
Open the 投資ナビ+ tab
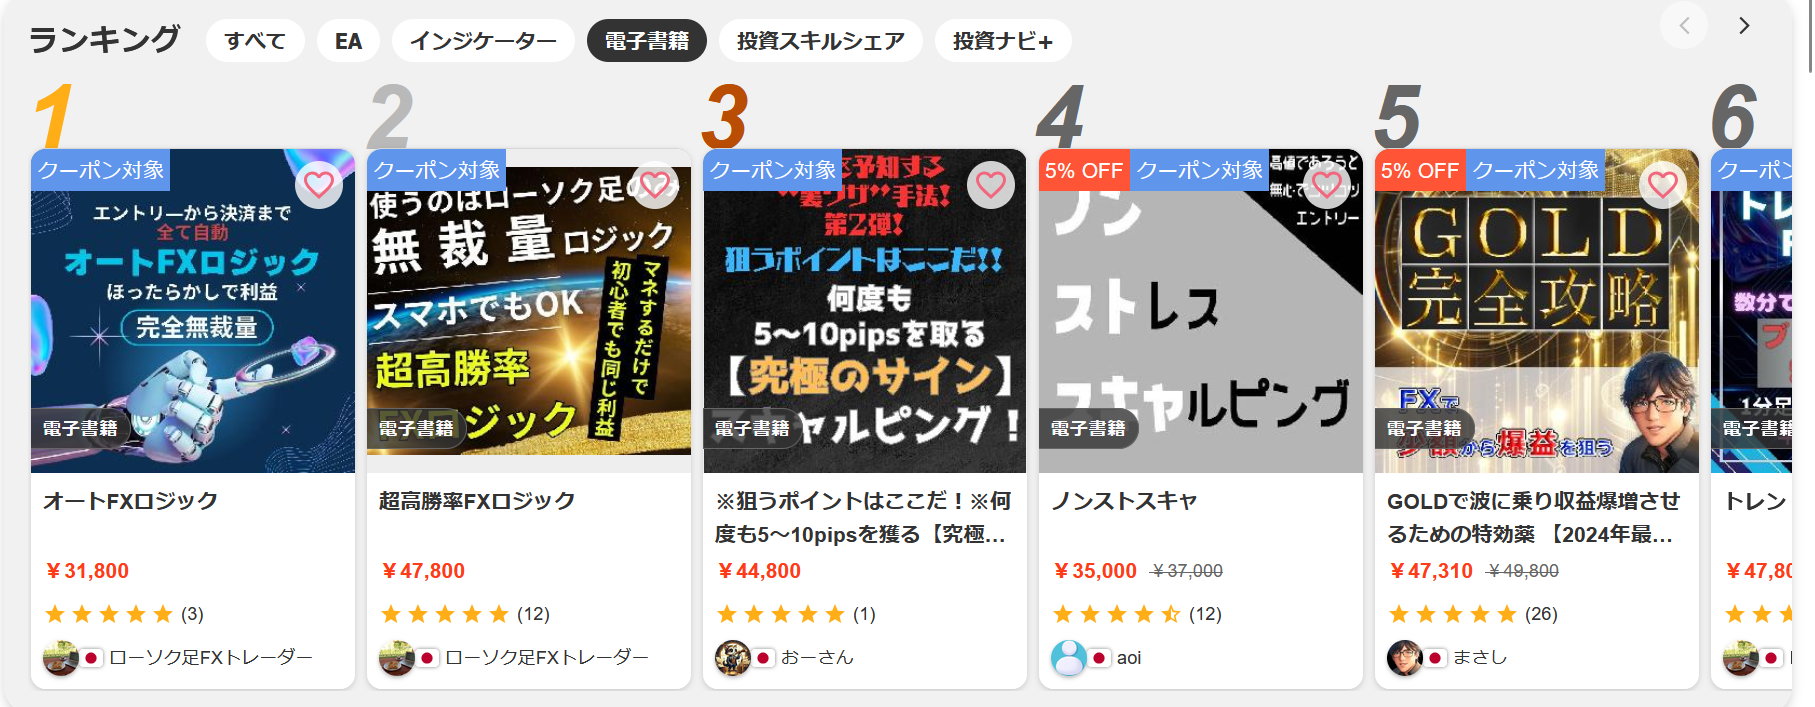(1003, 41)
